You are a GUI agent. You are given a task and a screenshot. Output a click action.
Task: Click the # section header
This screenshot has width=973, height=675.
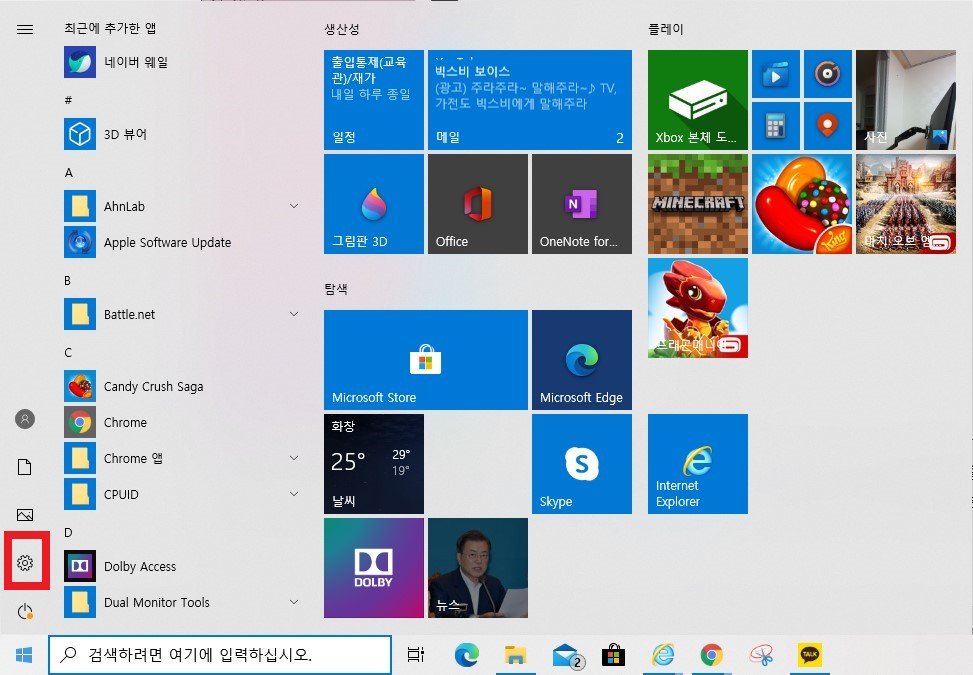(68, 100)
